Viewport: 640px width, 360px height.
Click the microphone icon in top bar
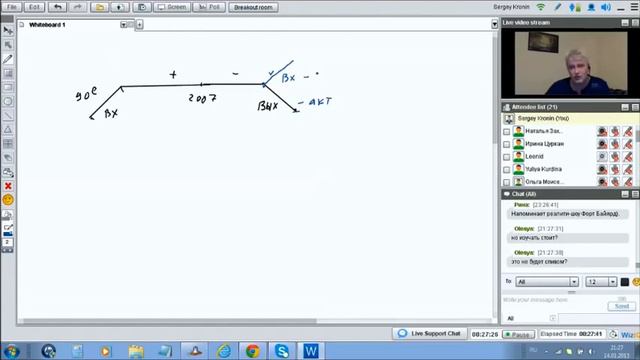click(x=575, y=7)
